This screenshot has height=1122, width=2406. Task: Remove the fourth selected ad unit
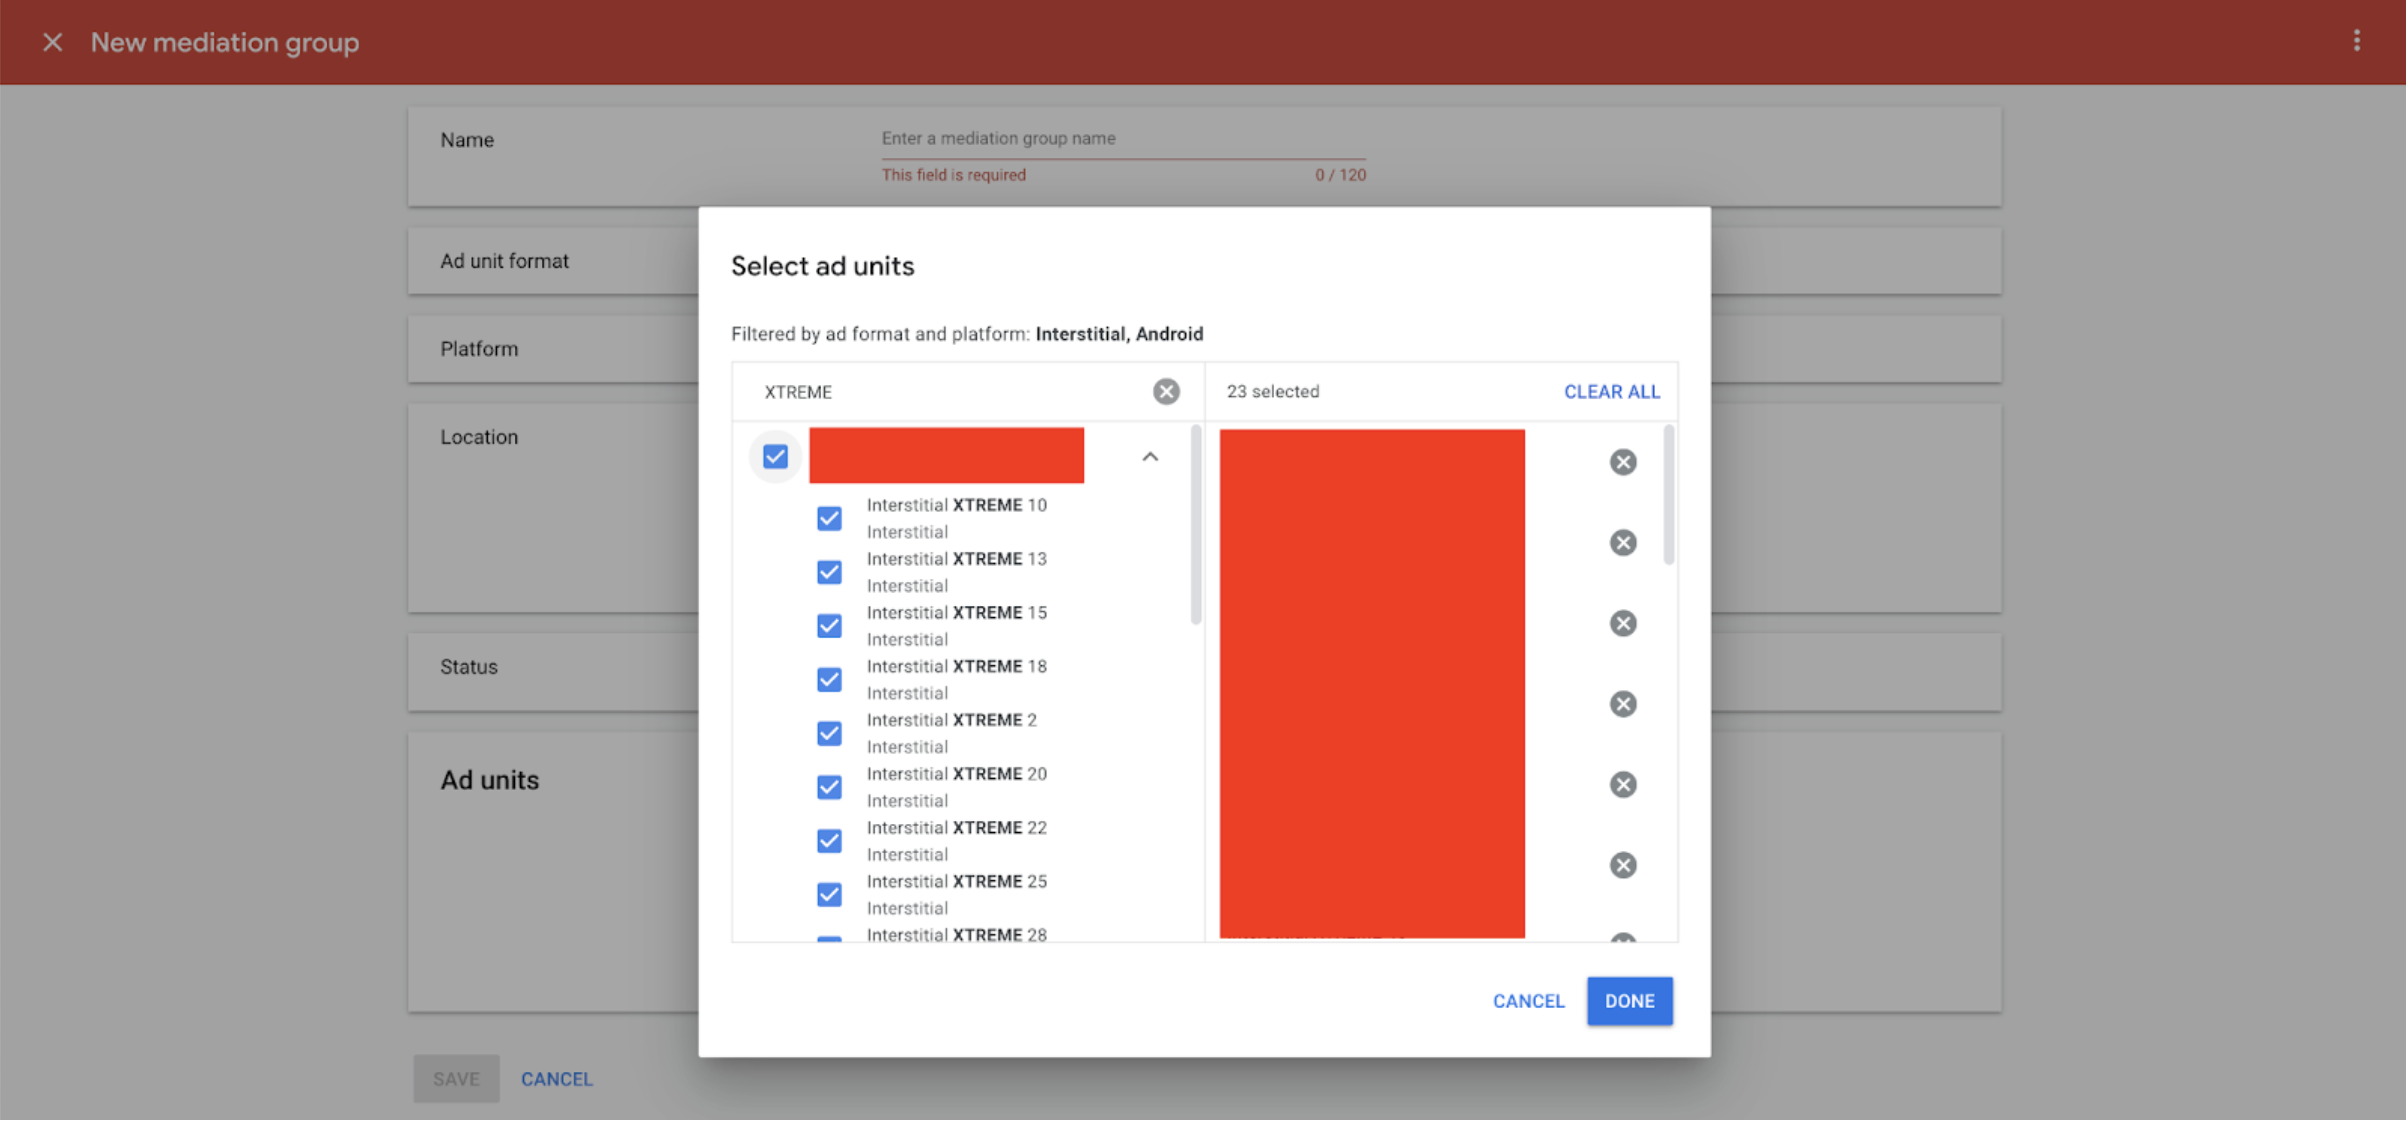click(1623, 704)
